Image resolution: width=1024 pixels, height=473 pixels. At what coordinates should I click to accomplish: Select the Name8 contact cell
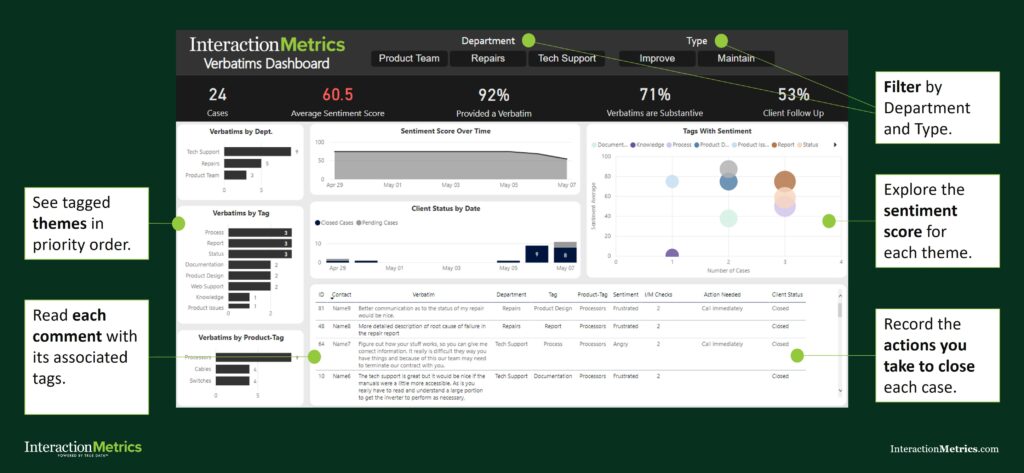tap(342, 325)
